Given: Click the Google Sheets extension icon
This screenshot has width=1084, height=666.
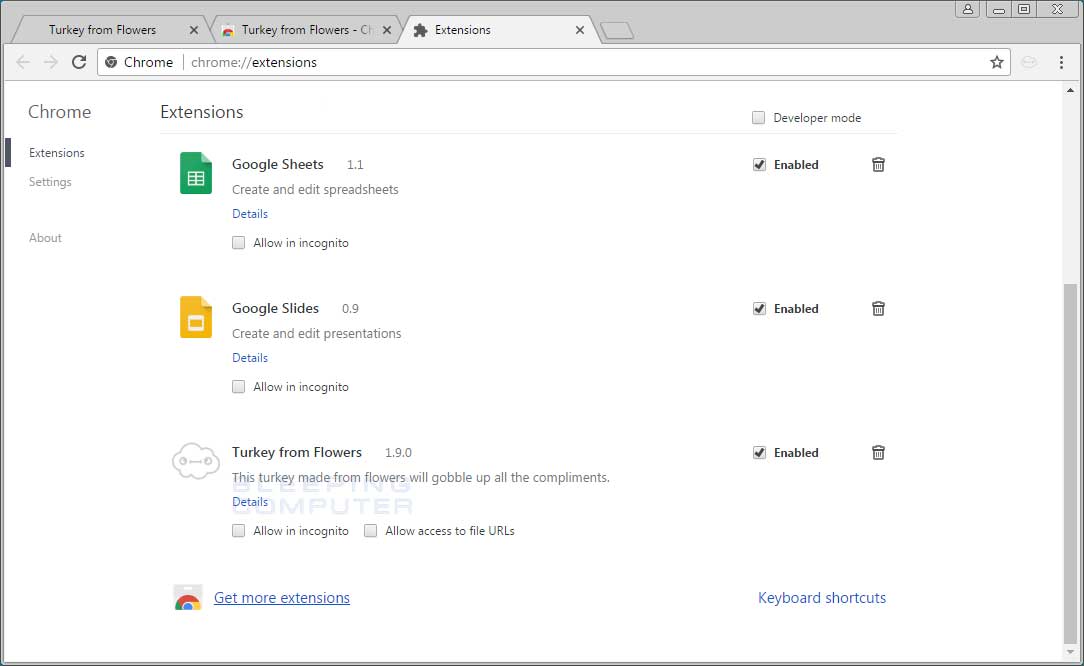Looking at the screenshot, I should point(196,173).
